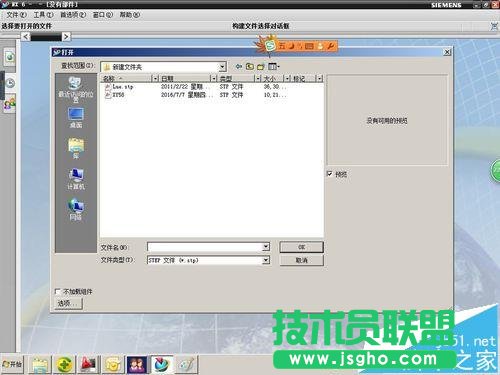Open Libraries (库) in dialog sidebar

pyautogui.click(x=76, y=148)
